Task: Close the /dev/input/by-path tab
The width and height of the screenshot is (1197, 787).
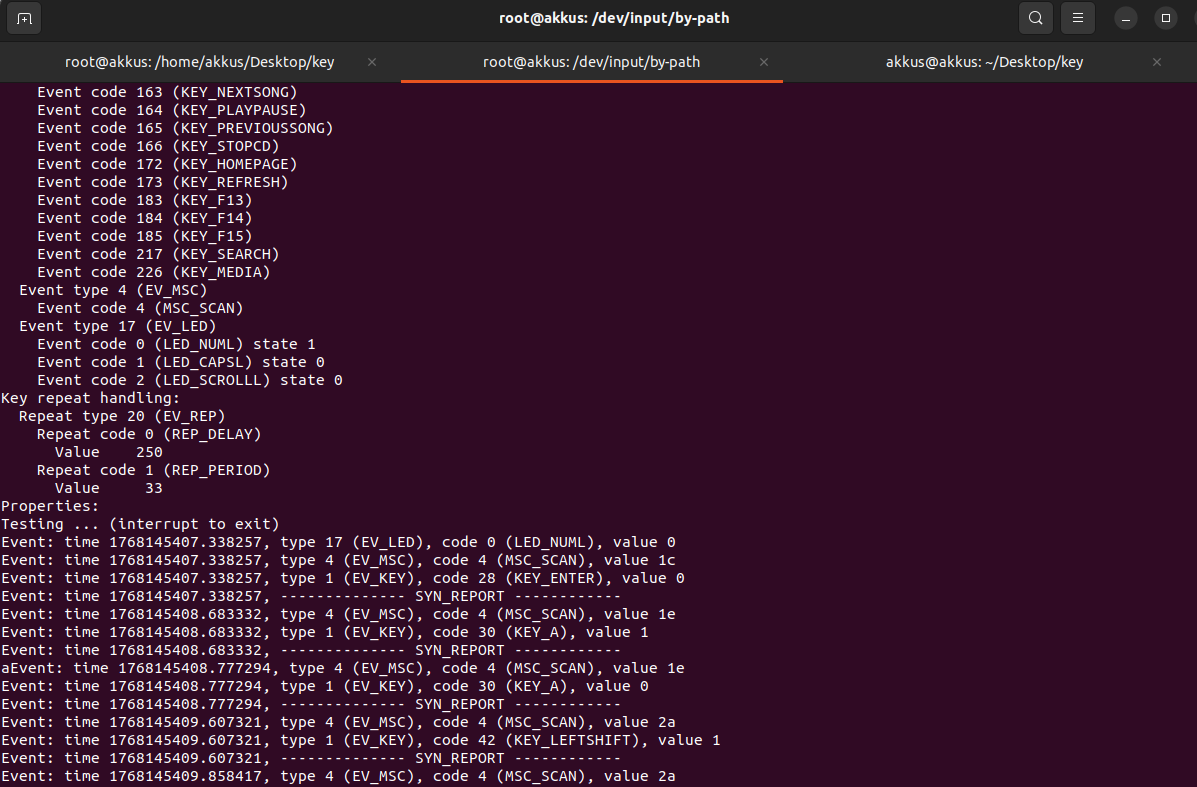Action: click(764, 62)
